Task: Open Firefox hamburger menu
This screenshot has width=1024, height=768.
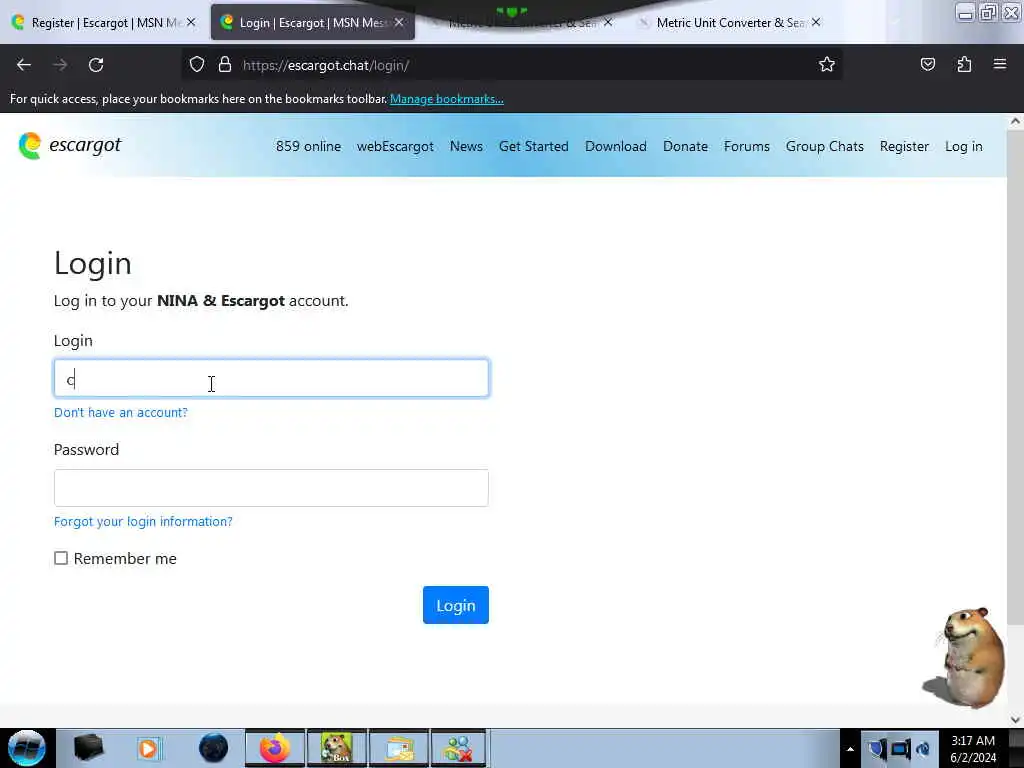Action: [x=999, y=65]
